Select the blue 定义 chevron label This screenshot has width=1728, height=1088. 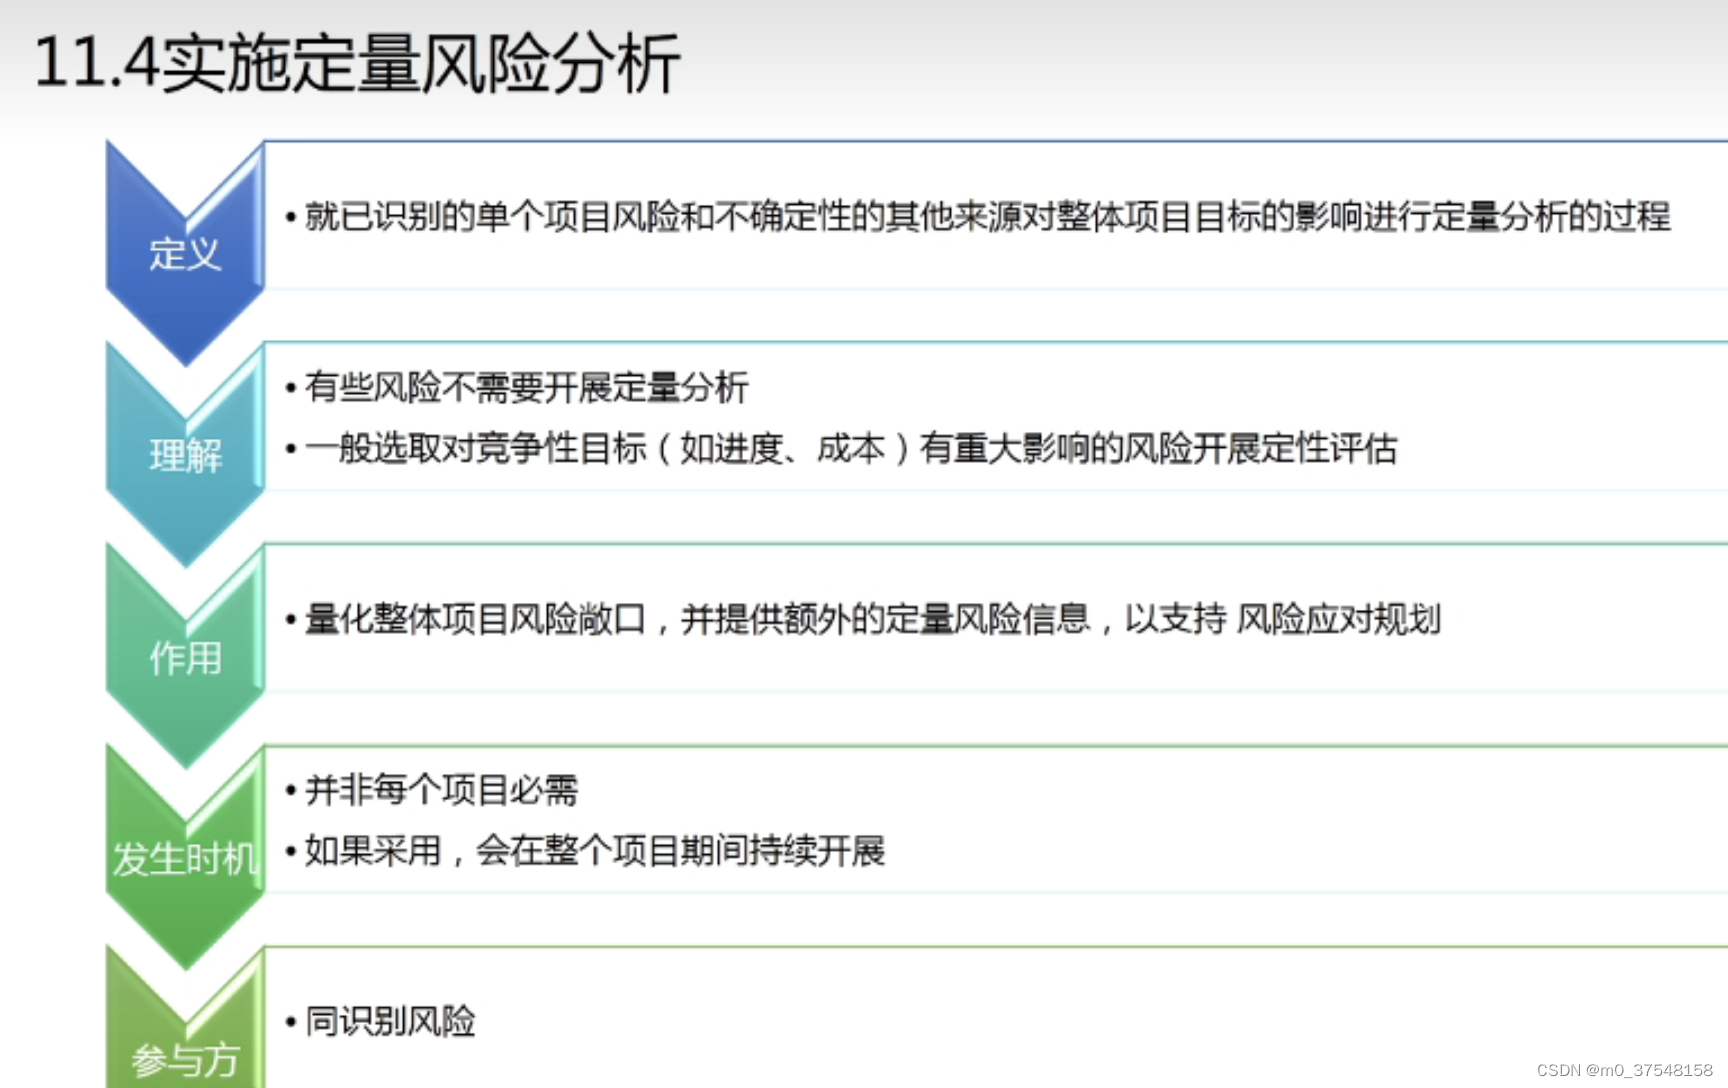point(185,254)
